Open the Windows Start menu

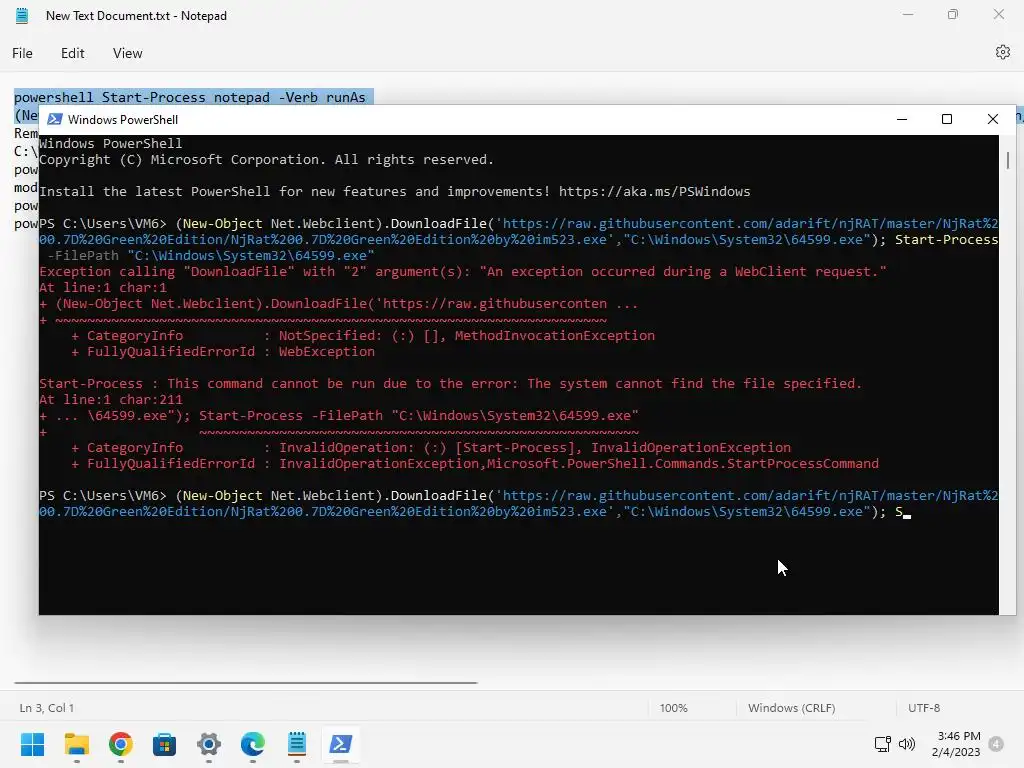pos(32,744)
